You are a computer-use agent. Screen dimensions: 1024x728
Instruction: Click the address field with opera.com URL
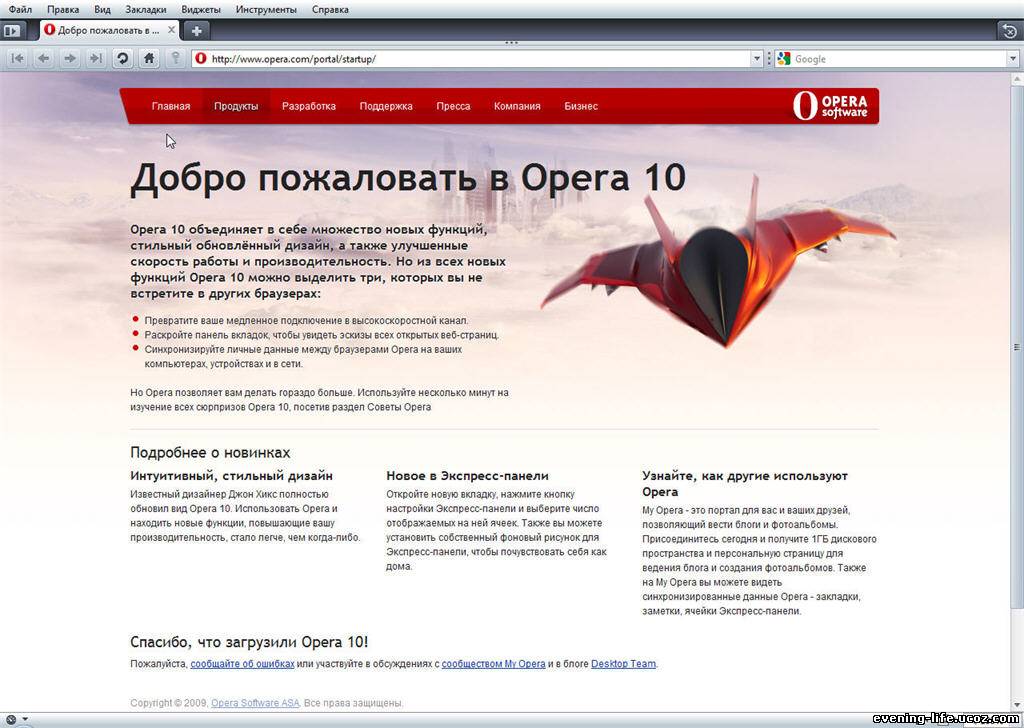[479, 59]
